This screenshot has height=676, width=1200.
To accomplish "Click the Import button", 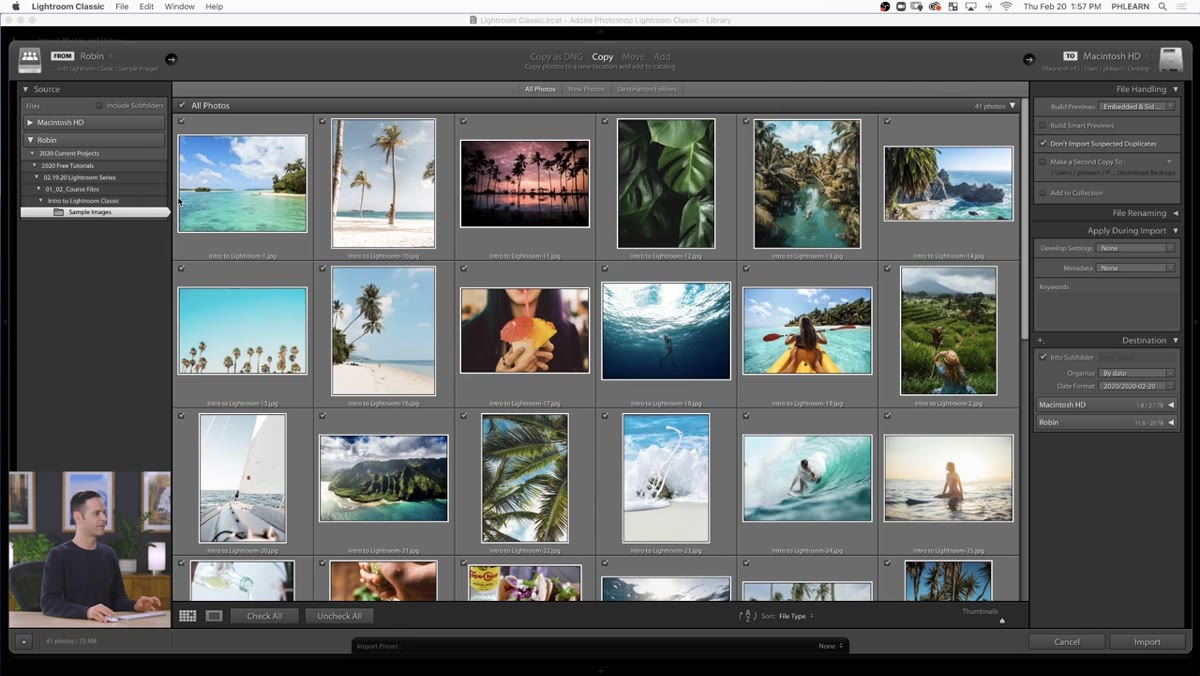I will pyautogui.click(x=1147, y=642).
